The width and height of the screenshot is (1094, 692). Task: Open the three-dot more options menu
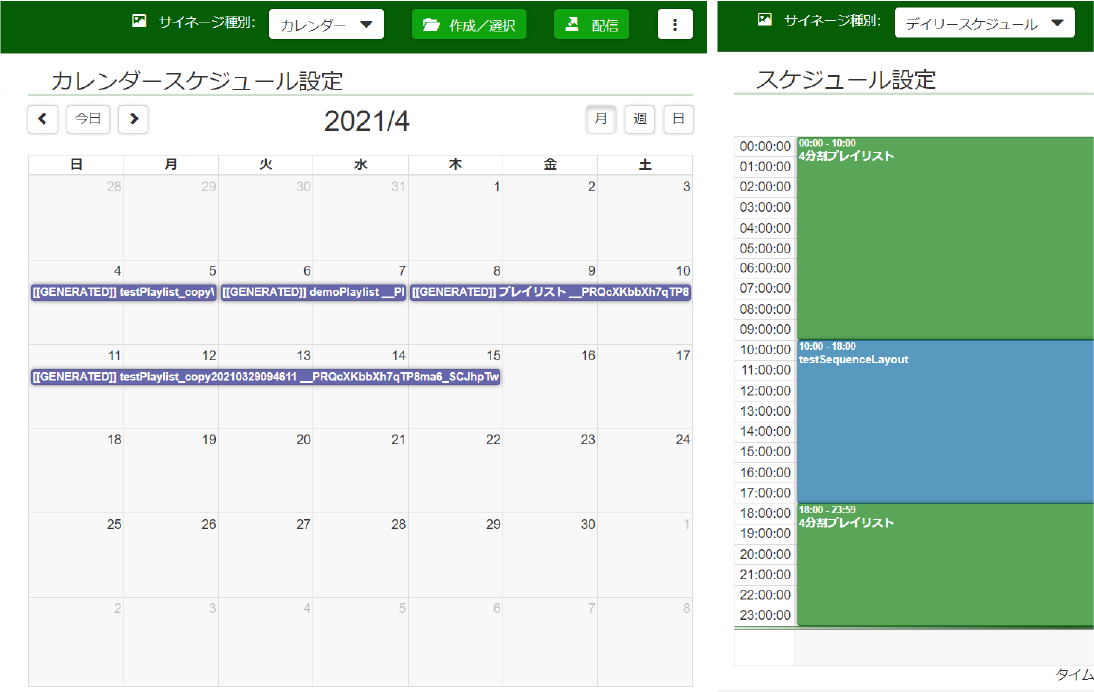tap(675, 25)
